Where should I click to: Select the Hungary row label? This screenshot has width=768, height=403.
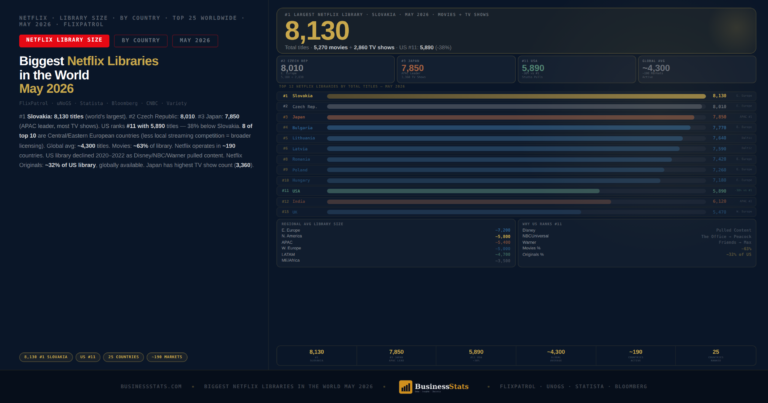(x=301, y=181)
